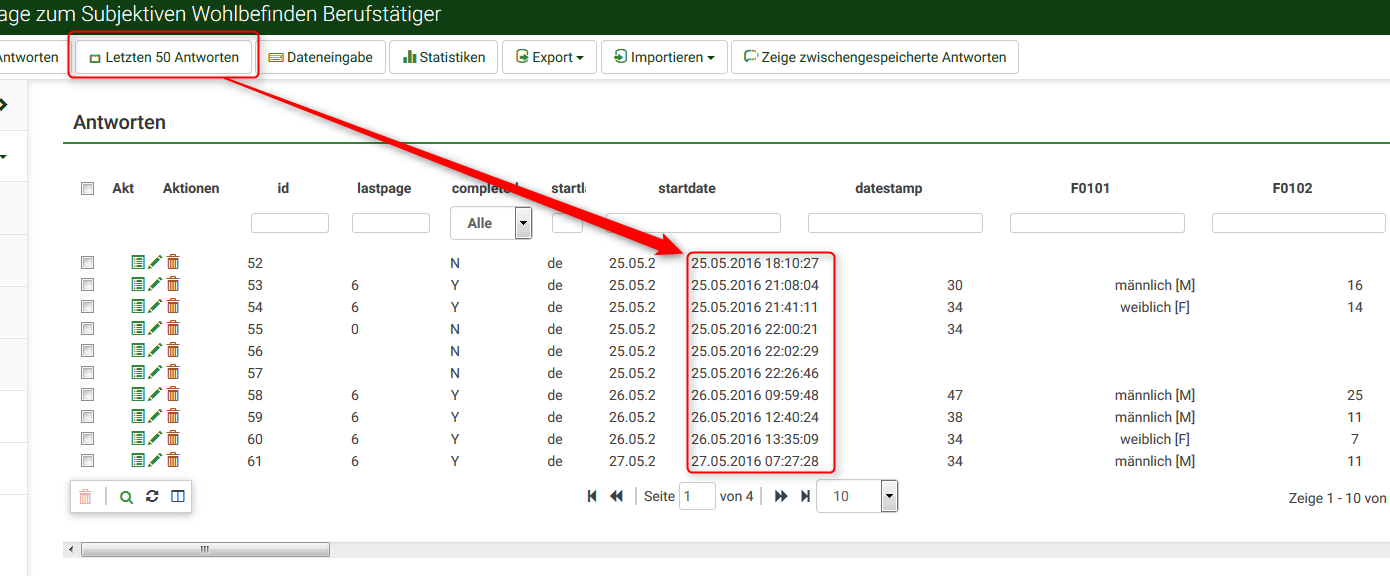Screen dimensions: 1390x576
Task: Open the Dateneingabe toolbar item
Action: pyautogui.click(x=320, y=57)
